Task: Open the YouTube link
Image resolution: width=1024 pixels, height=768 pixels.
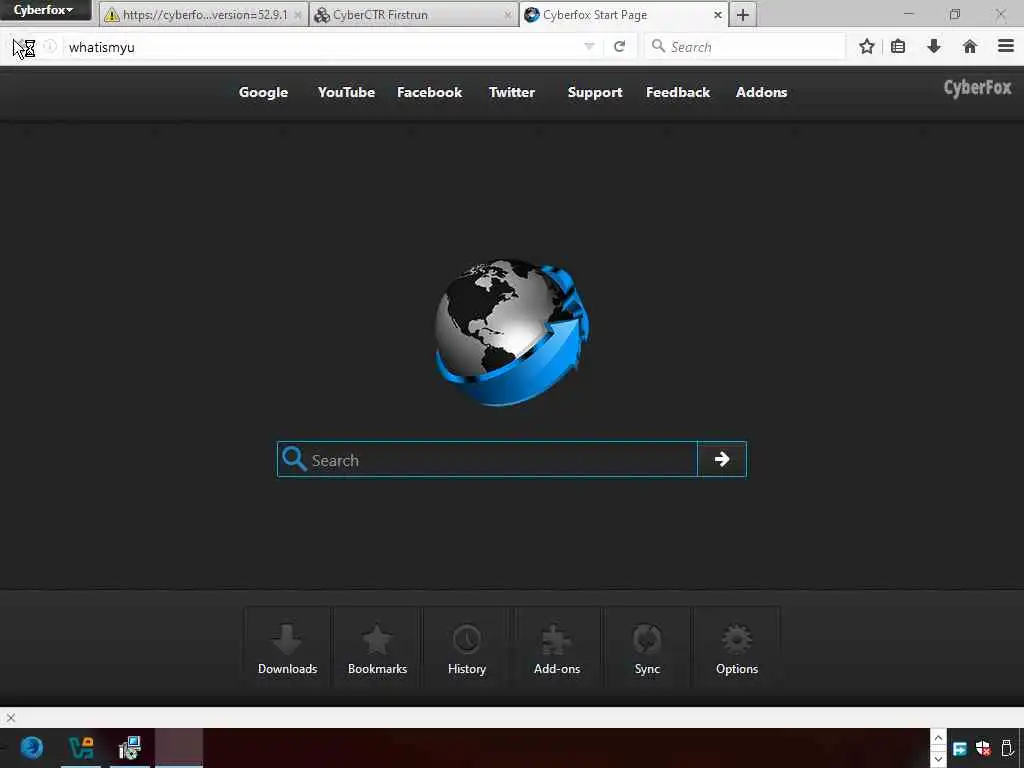Action: click(x=346, y=93)
